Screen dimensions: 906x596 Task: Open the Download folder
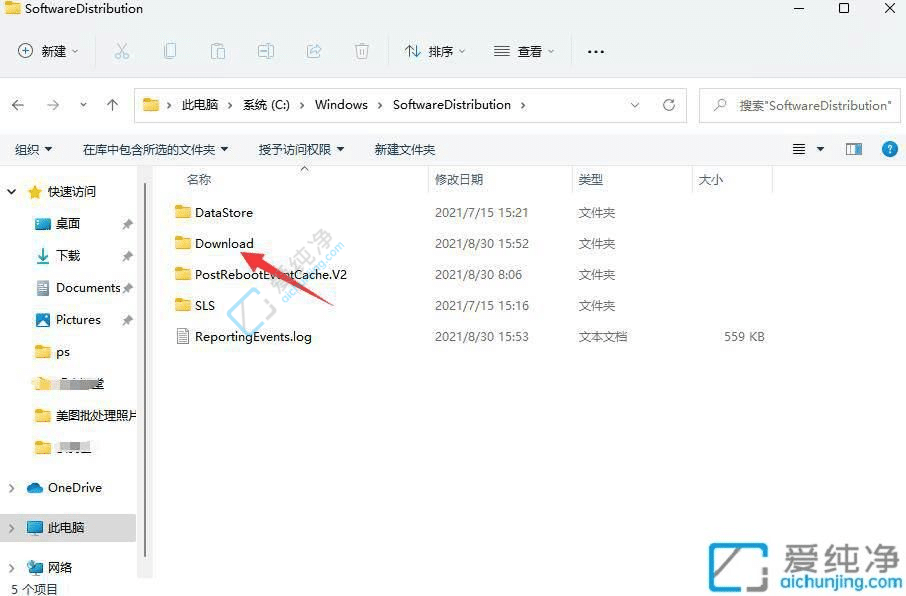pyautogui.click(x=224, y=243)
